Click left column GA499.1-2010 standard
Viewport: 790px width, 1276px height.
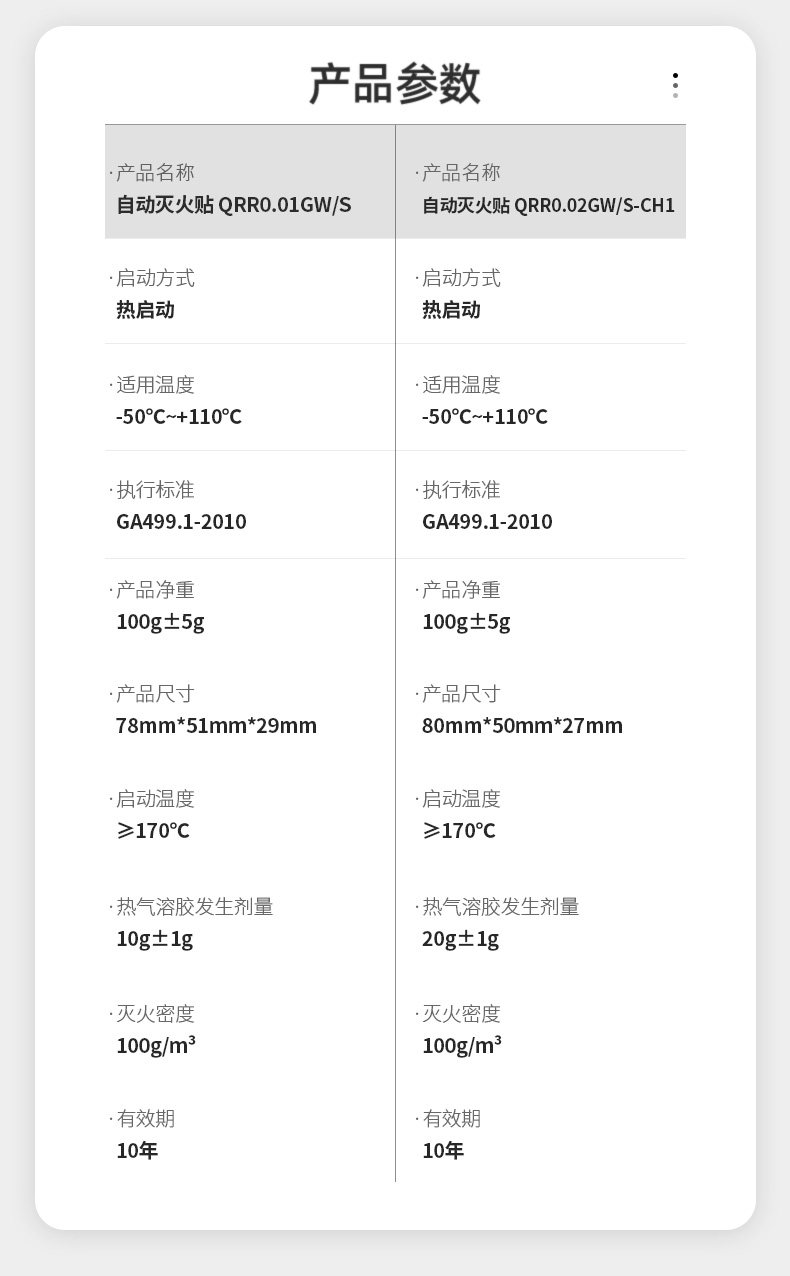[x=181, y=522]
